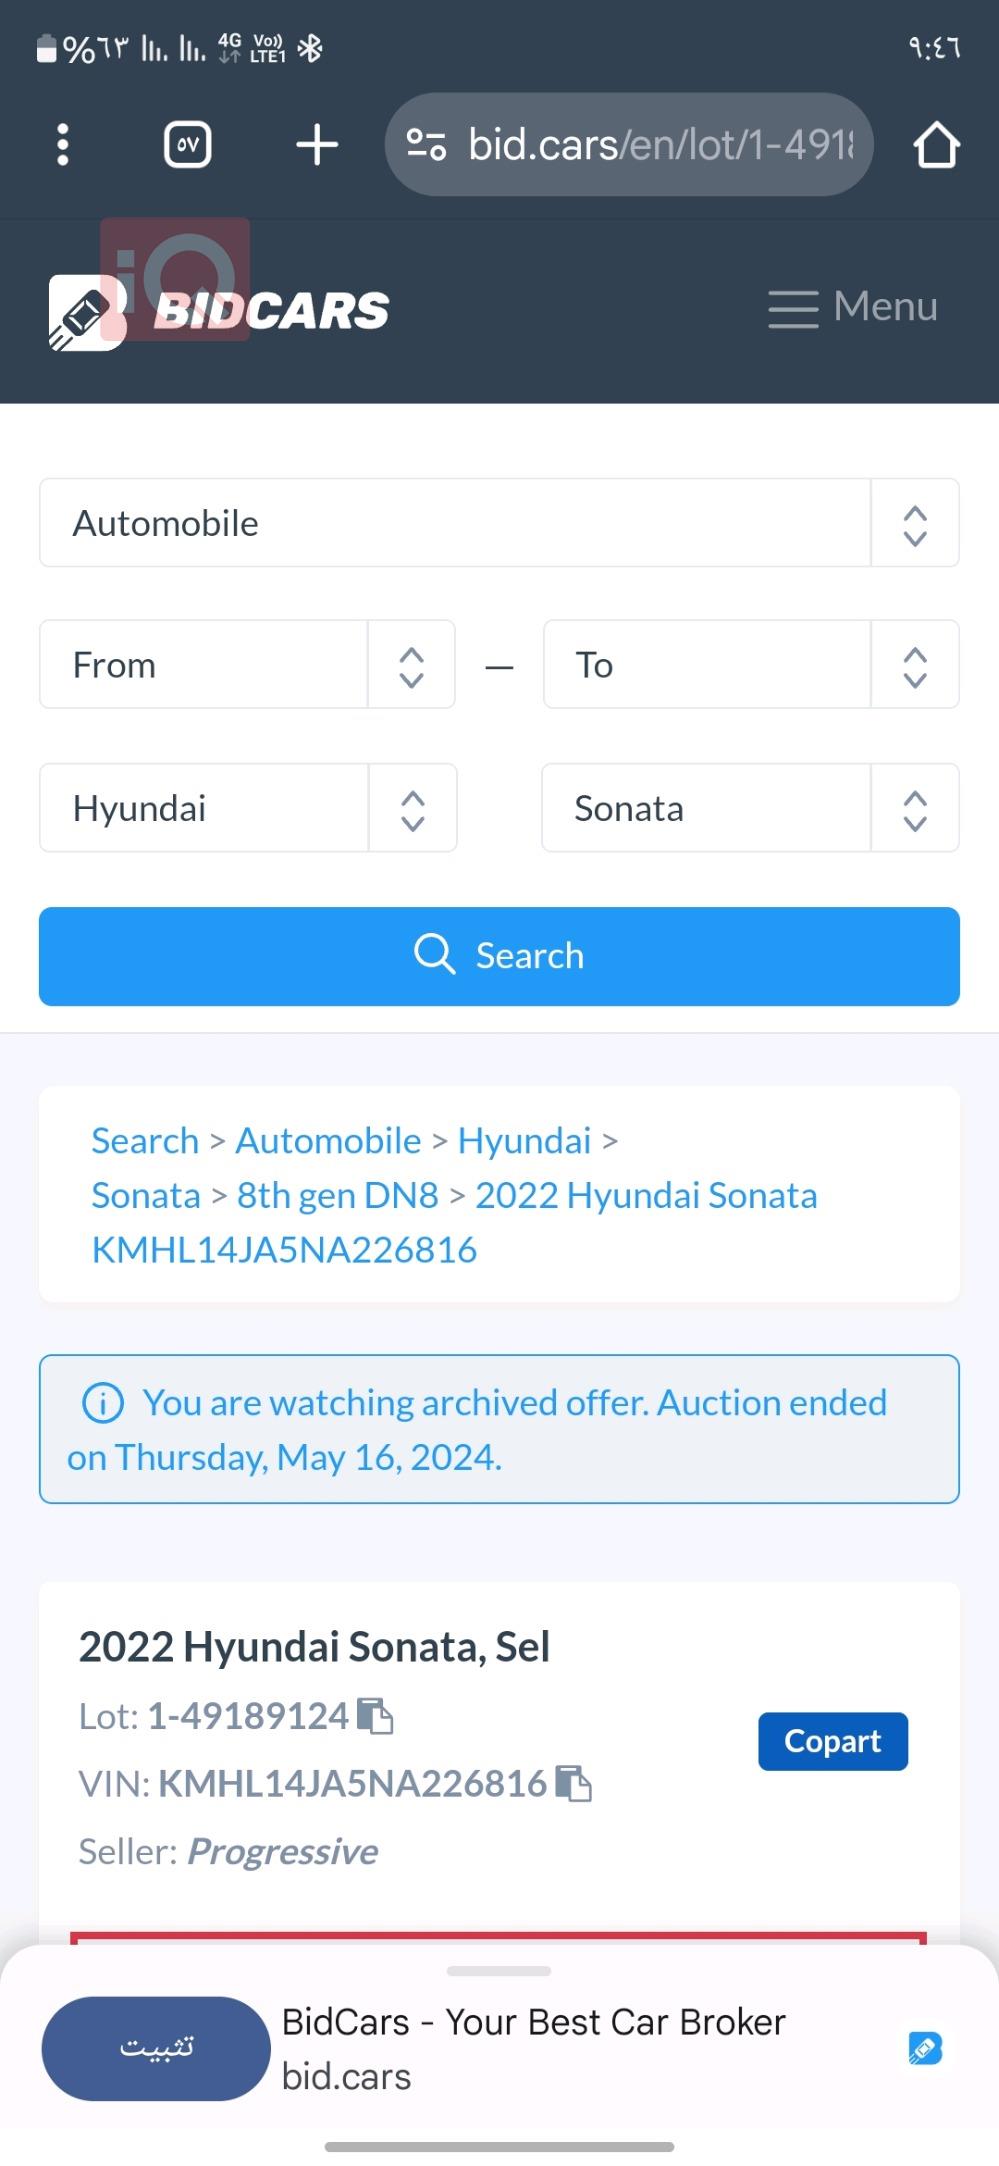Screen dimensions: 999x2166
Task: Copy the VIN KMHL14JA5NA226816
Action: pyautogui.click(x=574, y=1783)
